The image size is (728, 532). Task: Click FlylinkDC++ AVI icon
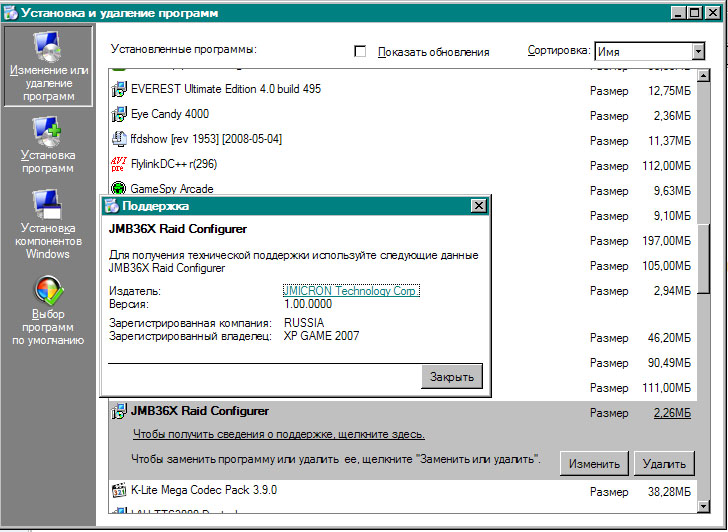pyautogui.click(x=119, y=164)
